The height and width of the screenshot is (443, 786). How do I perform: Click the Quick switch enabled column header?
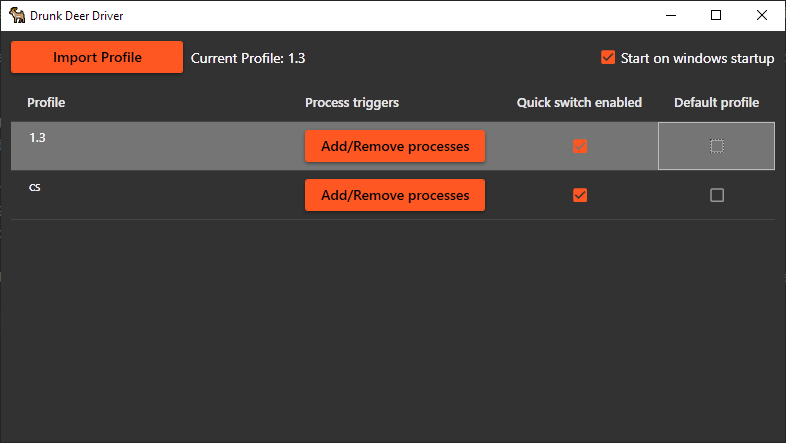(579, 103)
